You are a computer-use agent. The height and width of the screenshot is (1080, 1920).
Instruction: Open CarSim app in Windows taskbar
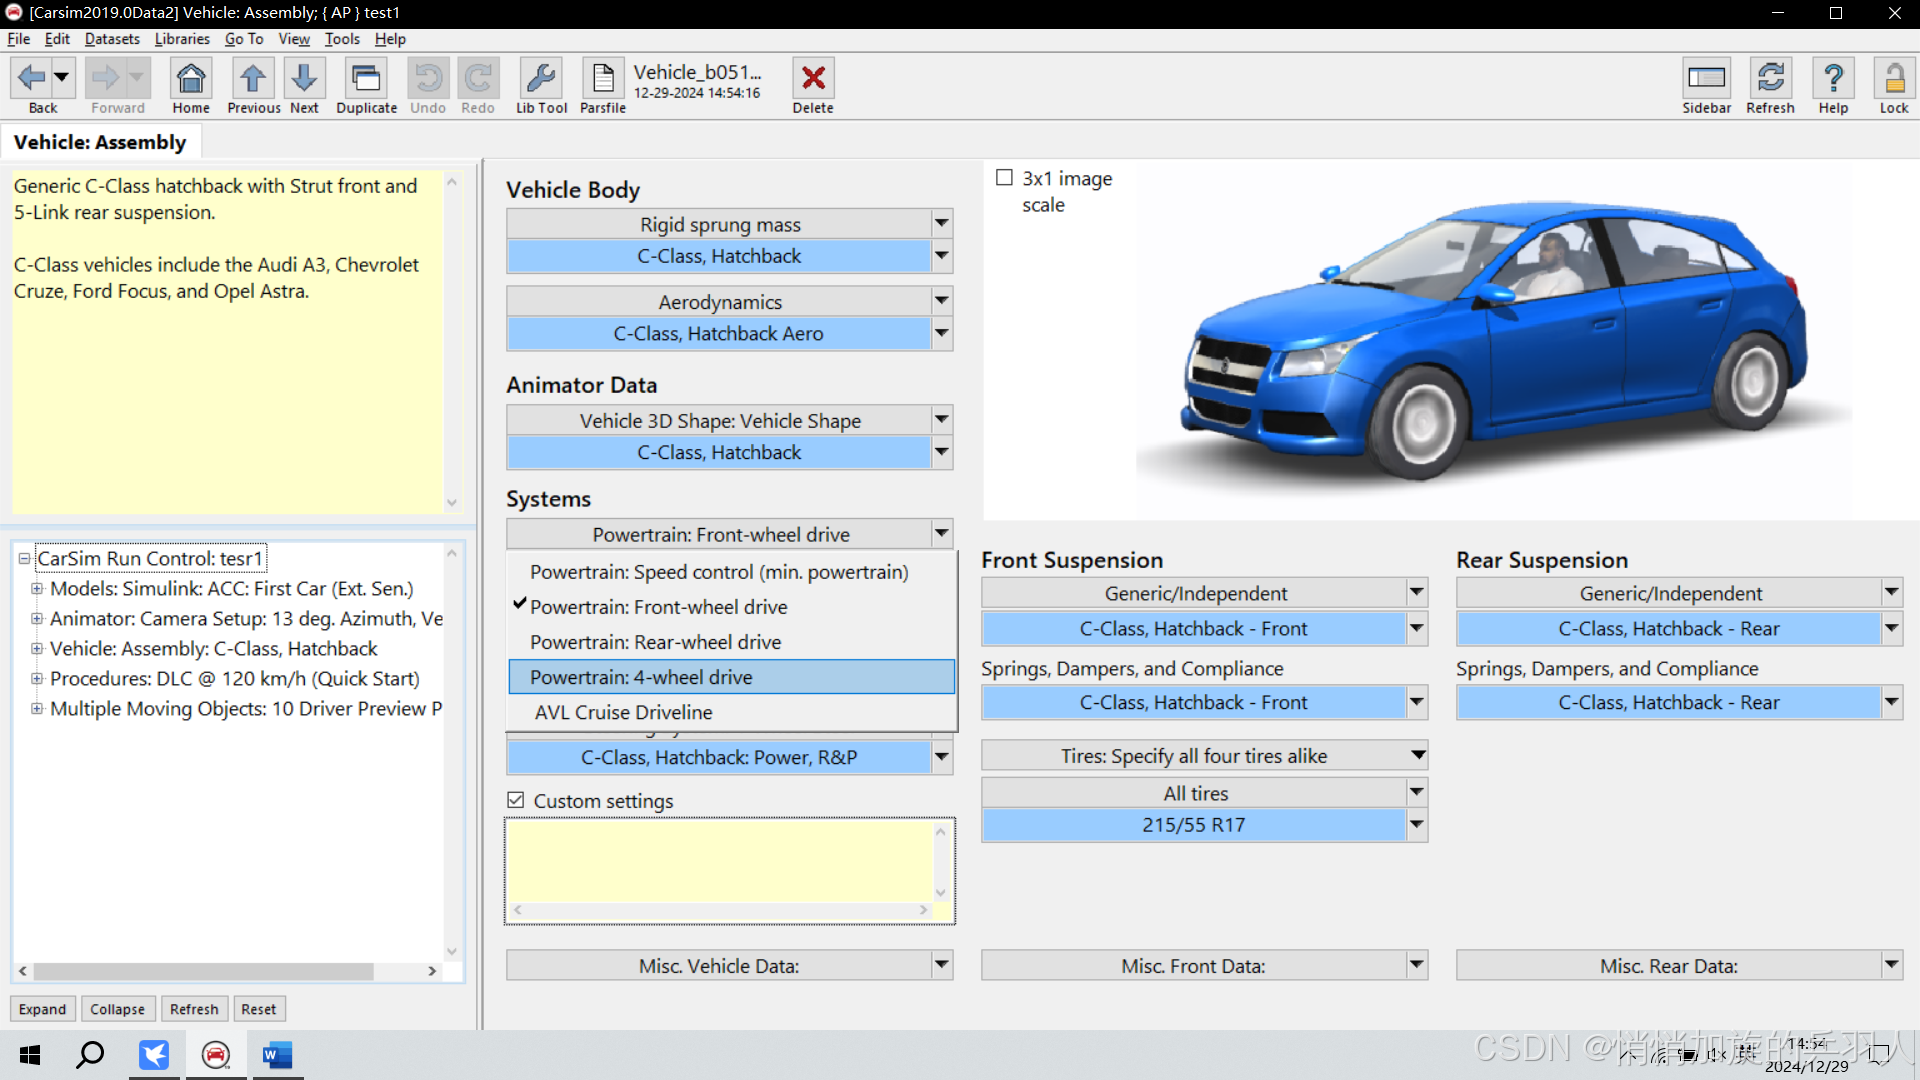[216, 1055]
